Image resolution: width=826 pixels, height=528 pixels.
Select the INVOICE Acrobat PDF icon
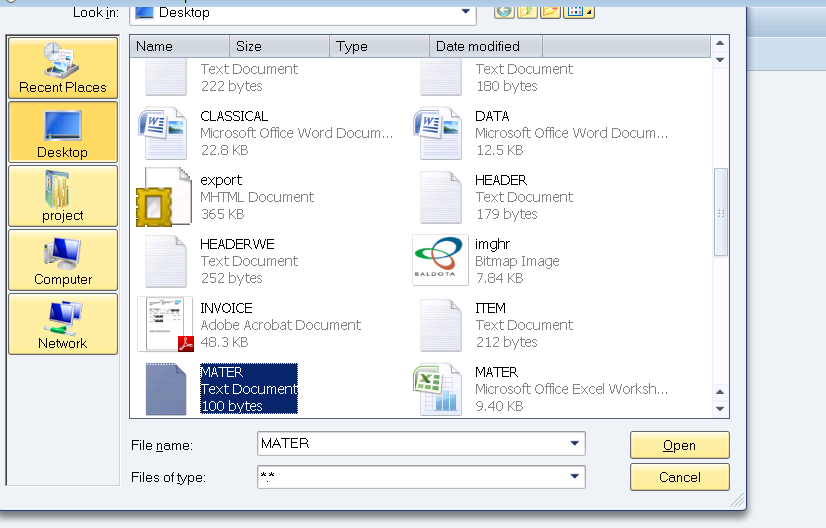click(165, 324)
